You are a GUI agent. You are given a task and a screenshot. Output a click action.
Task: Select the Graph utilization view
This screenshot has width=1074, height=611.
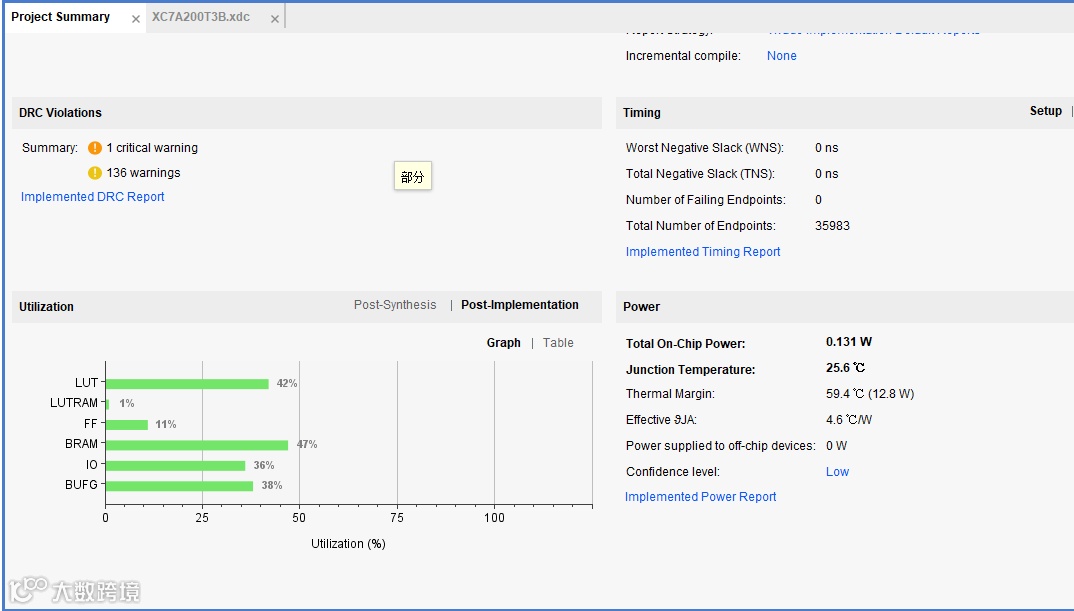point(504,343)
